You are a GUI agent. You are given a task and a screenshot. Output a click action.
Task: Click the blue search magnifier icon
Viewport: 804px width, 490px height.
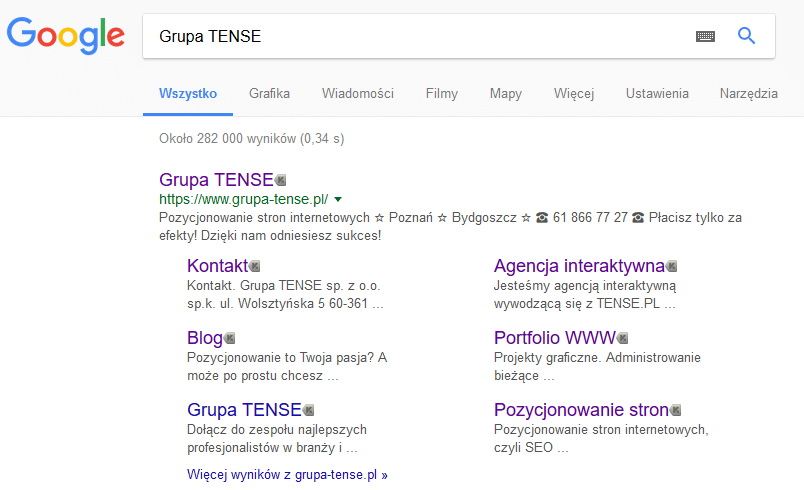[746, 36]
